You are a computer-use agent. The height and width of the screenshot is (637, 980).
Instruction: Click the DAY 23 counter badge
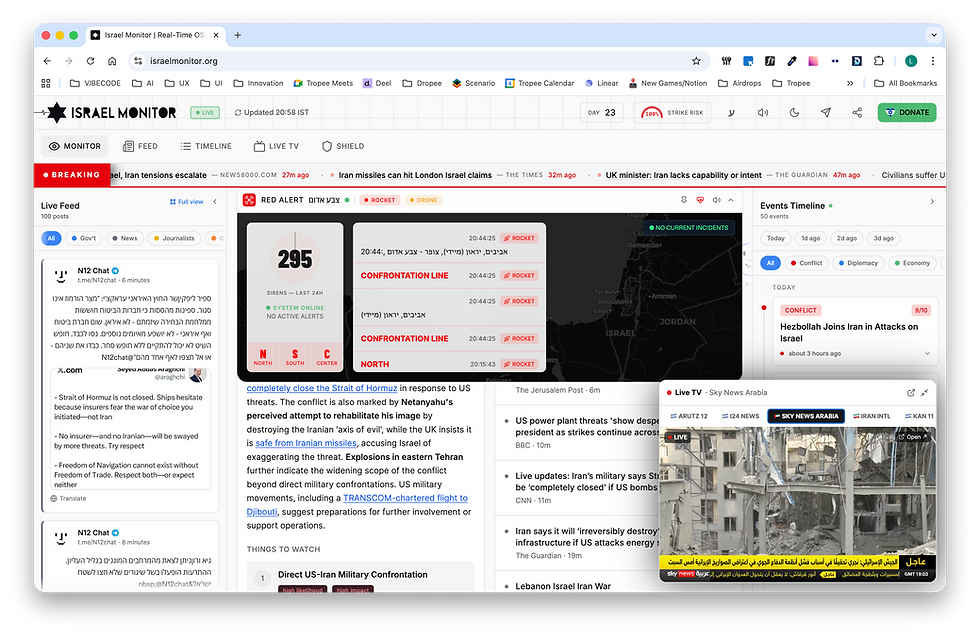[601, 113]
